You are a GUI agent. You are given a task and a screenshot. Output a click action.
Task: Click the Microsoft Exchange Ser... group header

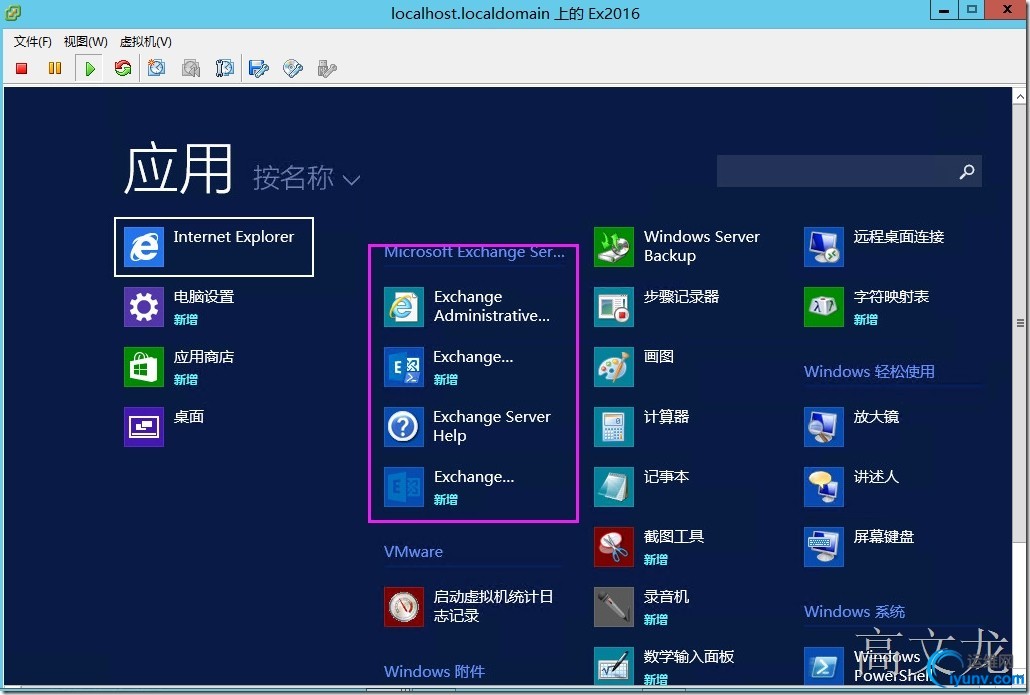point(474,252)
